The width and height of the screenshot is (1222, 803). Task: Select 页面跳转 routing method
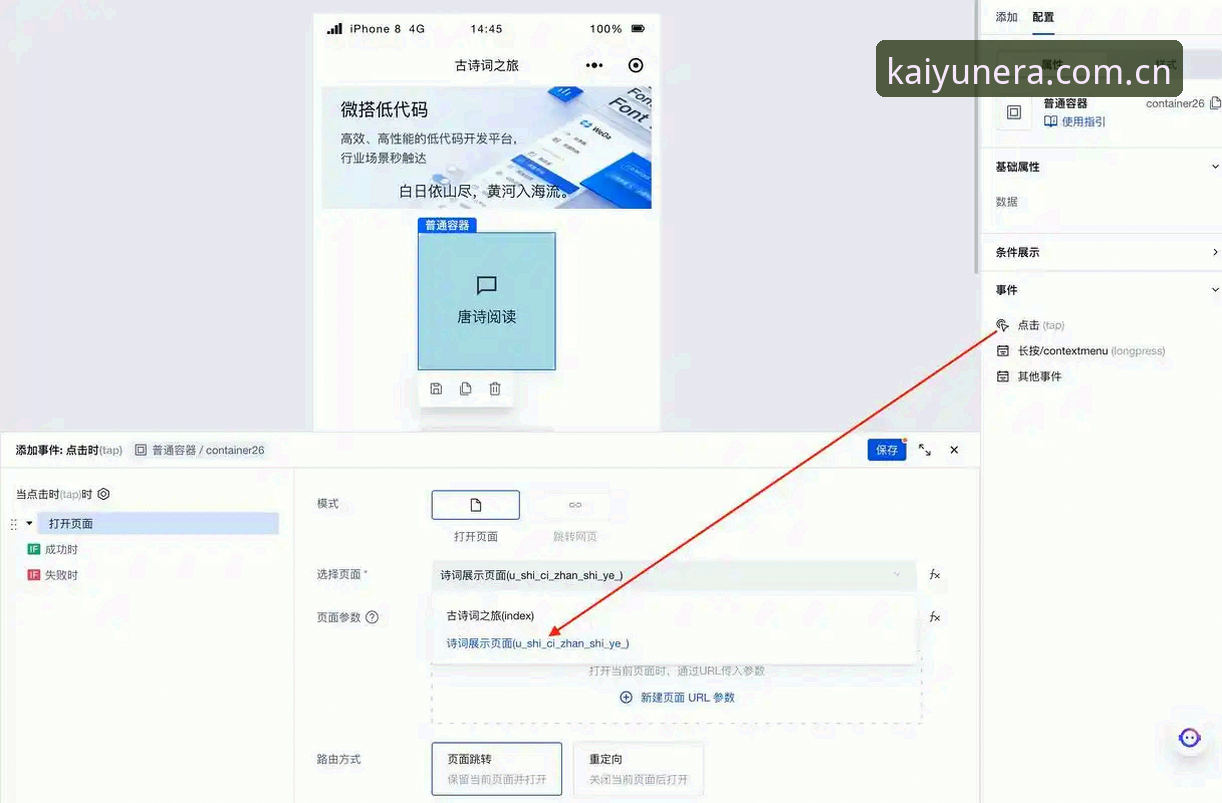click(497, 769)
